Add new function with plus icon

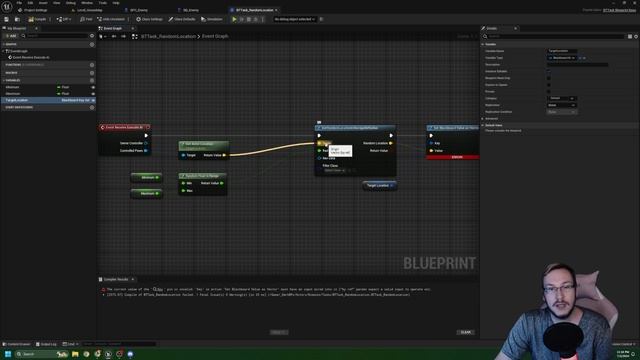(92, 65)
